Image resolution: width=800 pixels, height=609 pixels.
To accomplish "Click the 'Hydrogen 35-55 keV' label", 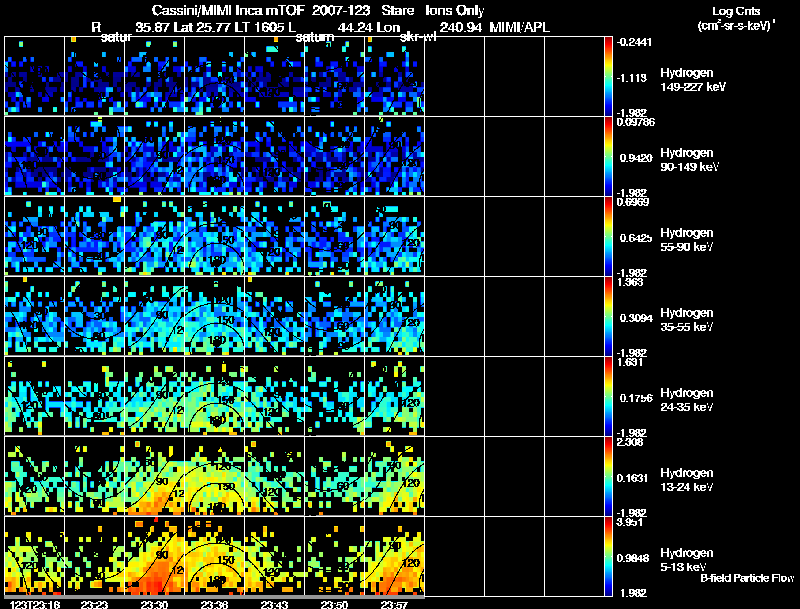I will tap(687, 320).
